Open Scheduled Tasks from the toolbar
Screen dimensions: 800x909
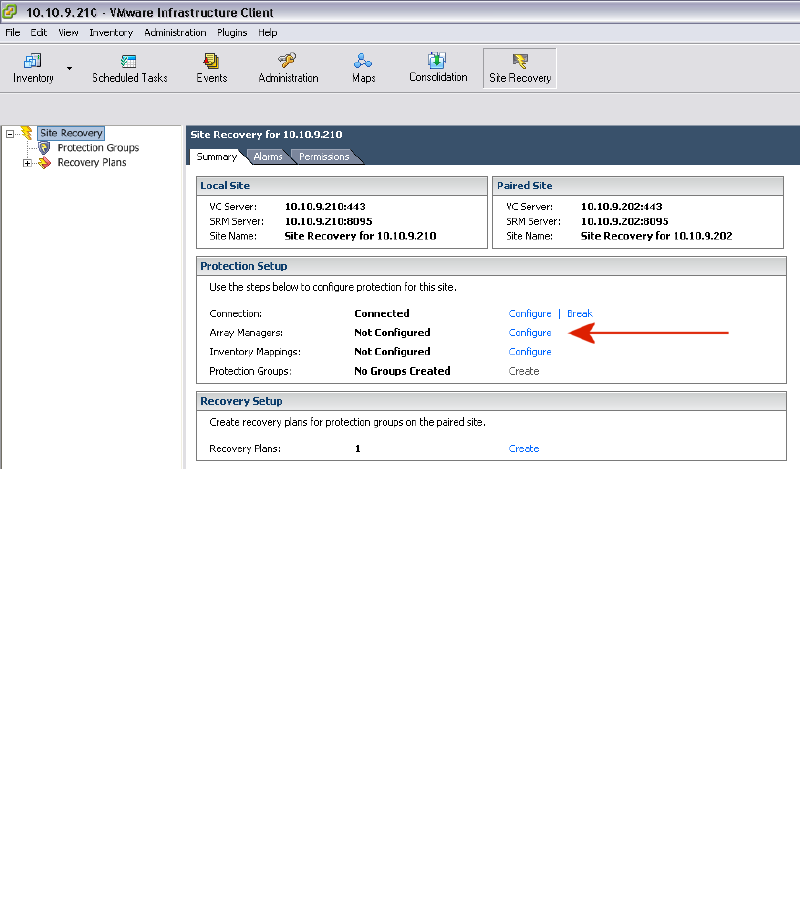129,61
